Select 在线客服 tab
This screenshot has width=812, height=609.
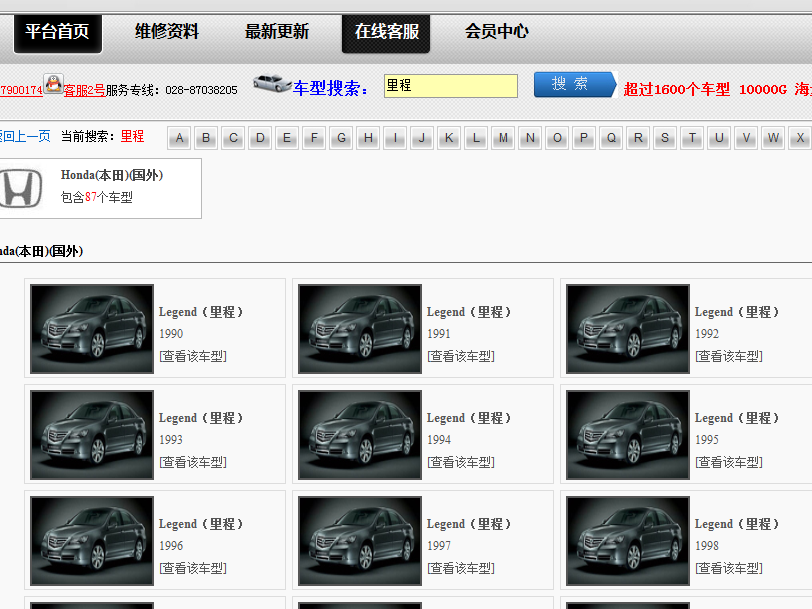pos(386,34)
